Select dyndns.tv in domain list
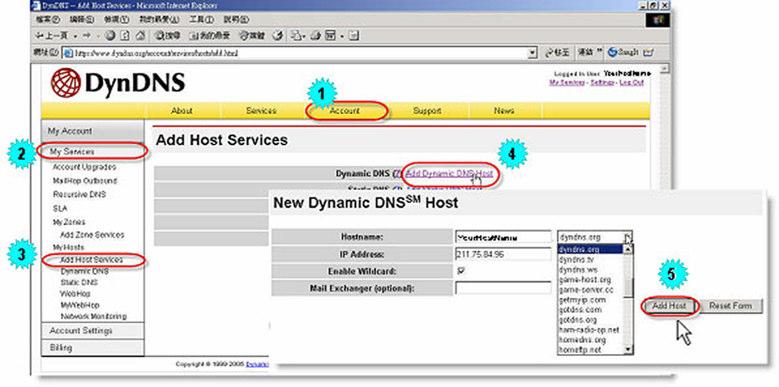Viewport: 779px width, 387px height. [x=590, y=259]
